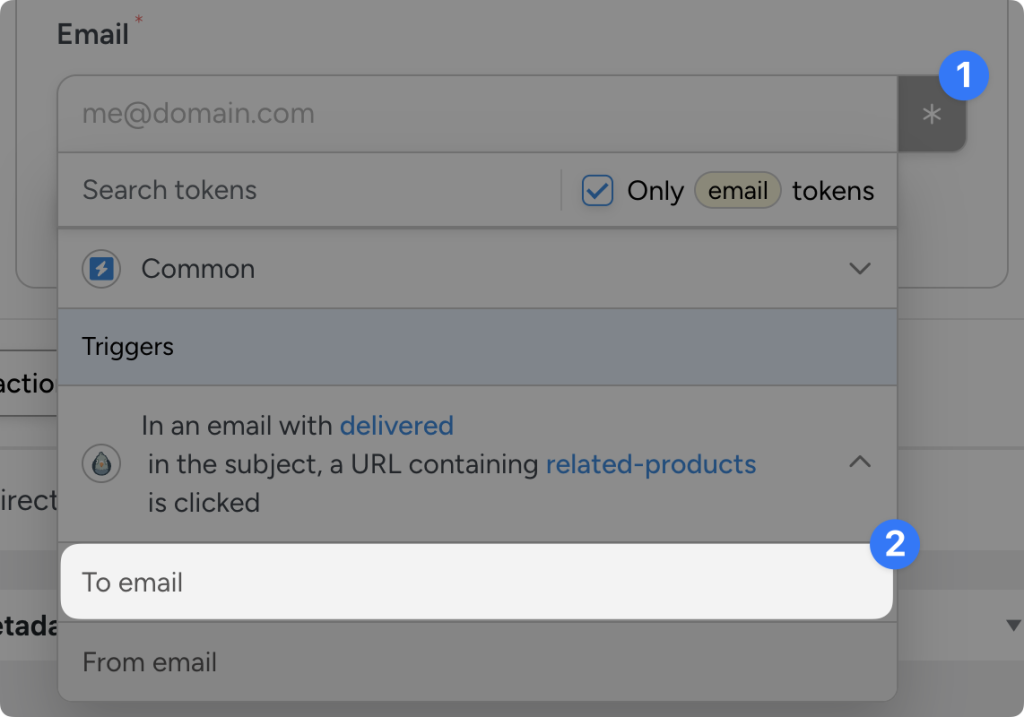Viewport: 1024px width, 717px height.
Task: Click the delivered link in the trigger
Action: tap(396, 425)
